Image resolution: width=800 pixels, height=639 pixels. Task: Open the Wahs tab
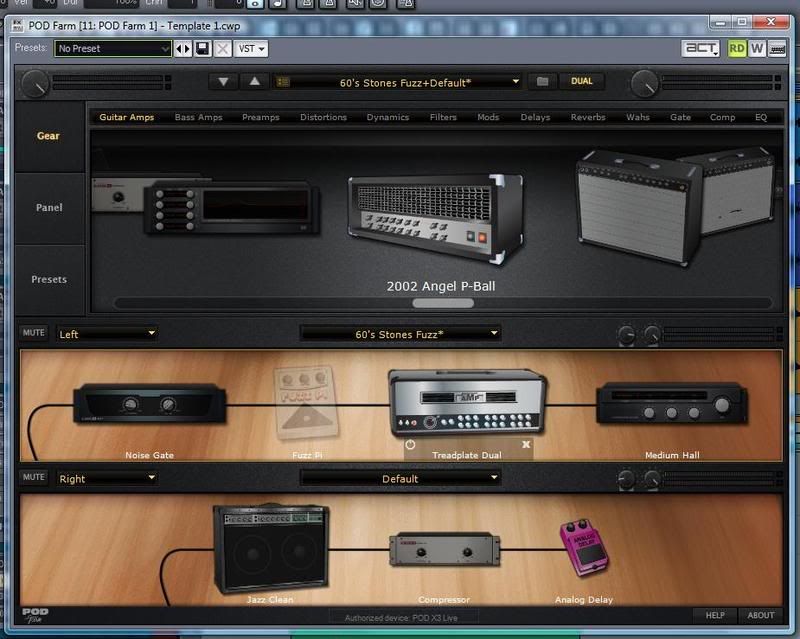[x=638, y=117]
